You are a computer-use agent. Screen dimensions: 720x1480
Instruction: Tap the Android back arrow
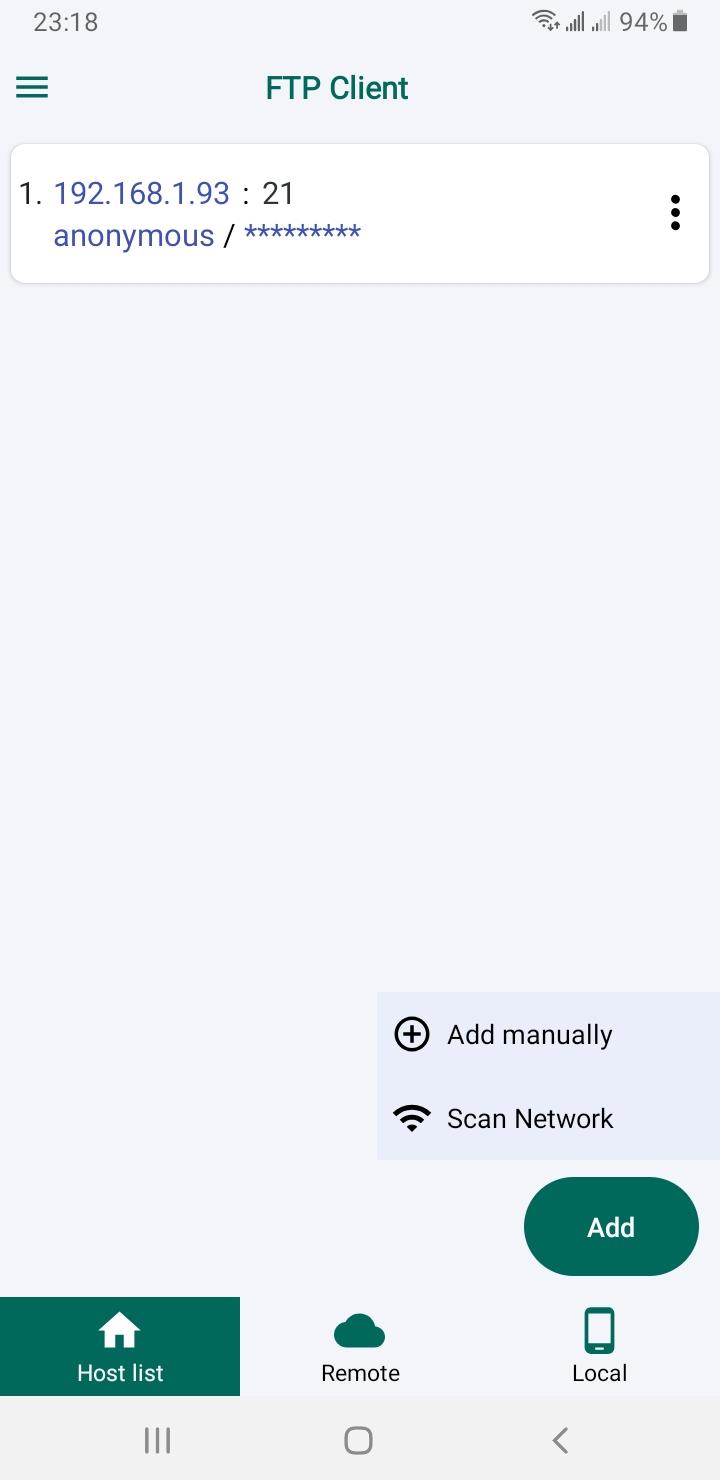point(560,1440)
